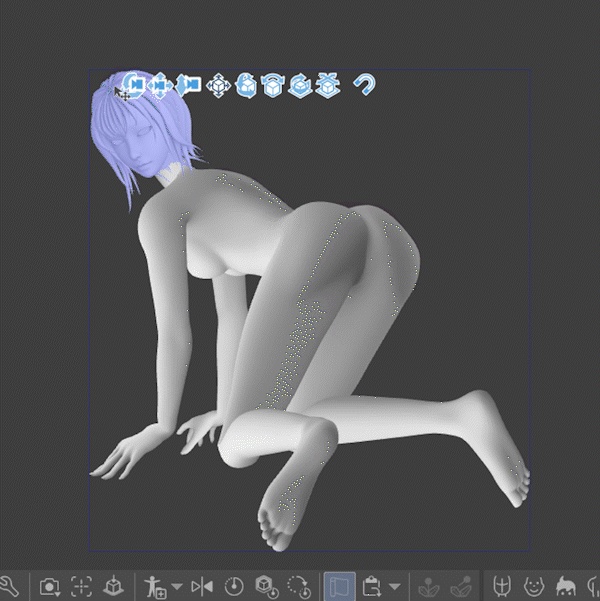Click the second greyed-out joint flower icon

(461, 586)
